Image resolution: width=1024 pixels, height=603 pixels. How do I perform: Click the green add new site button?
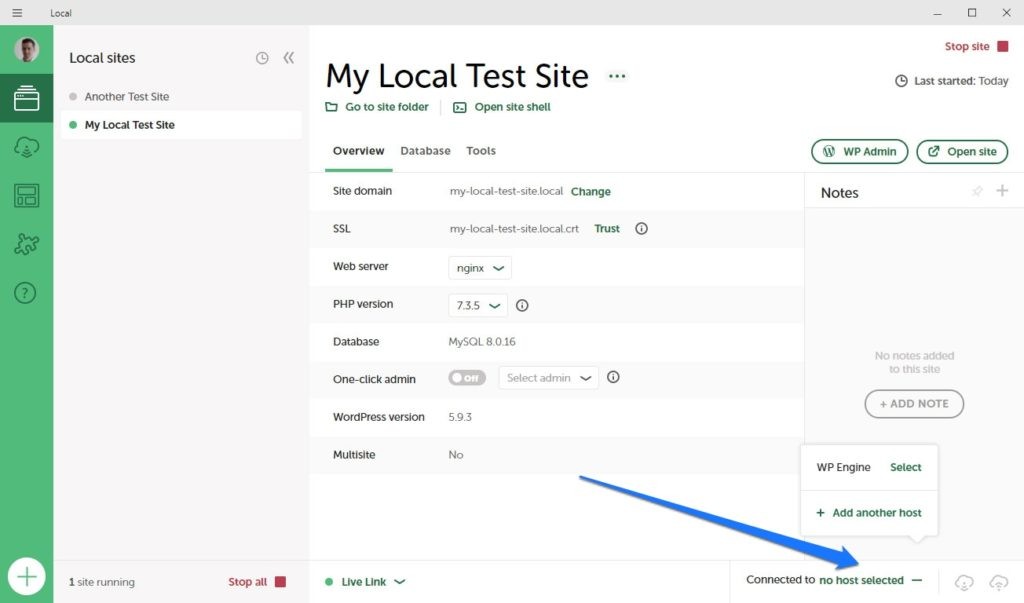[x=27, y=577]
